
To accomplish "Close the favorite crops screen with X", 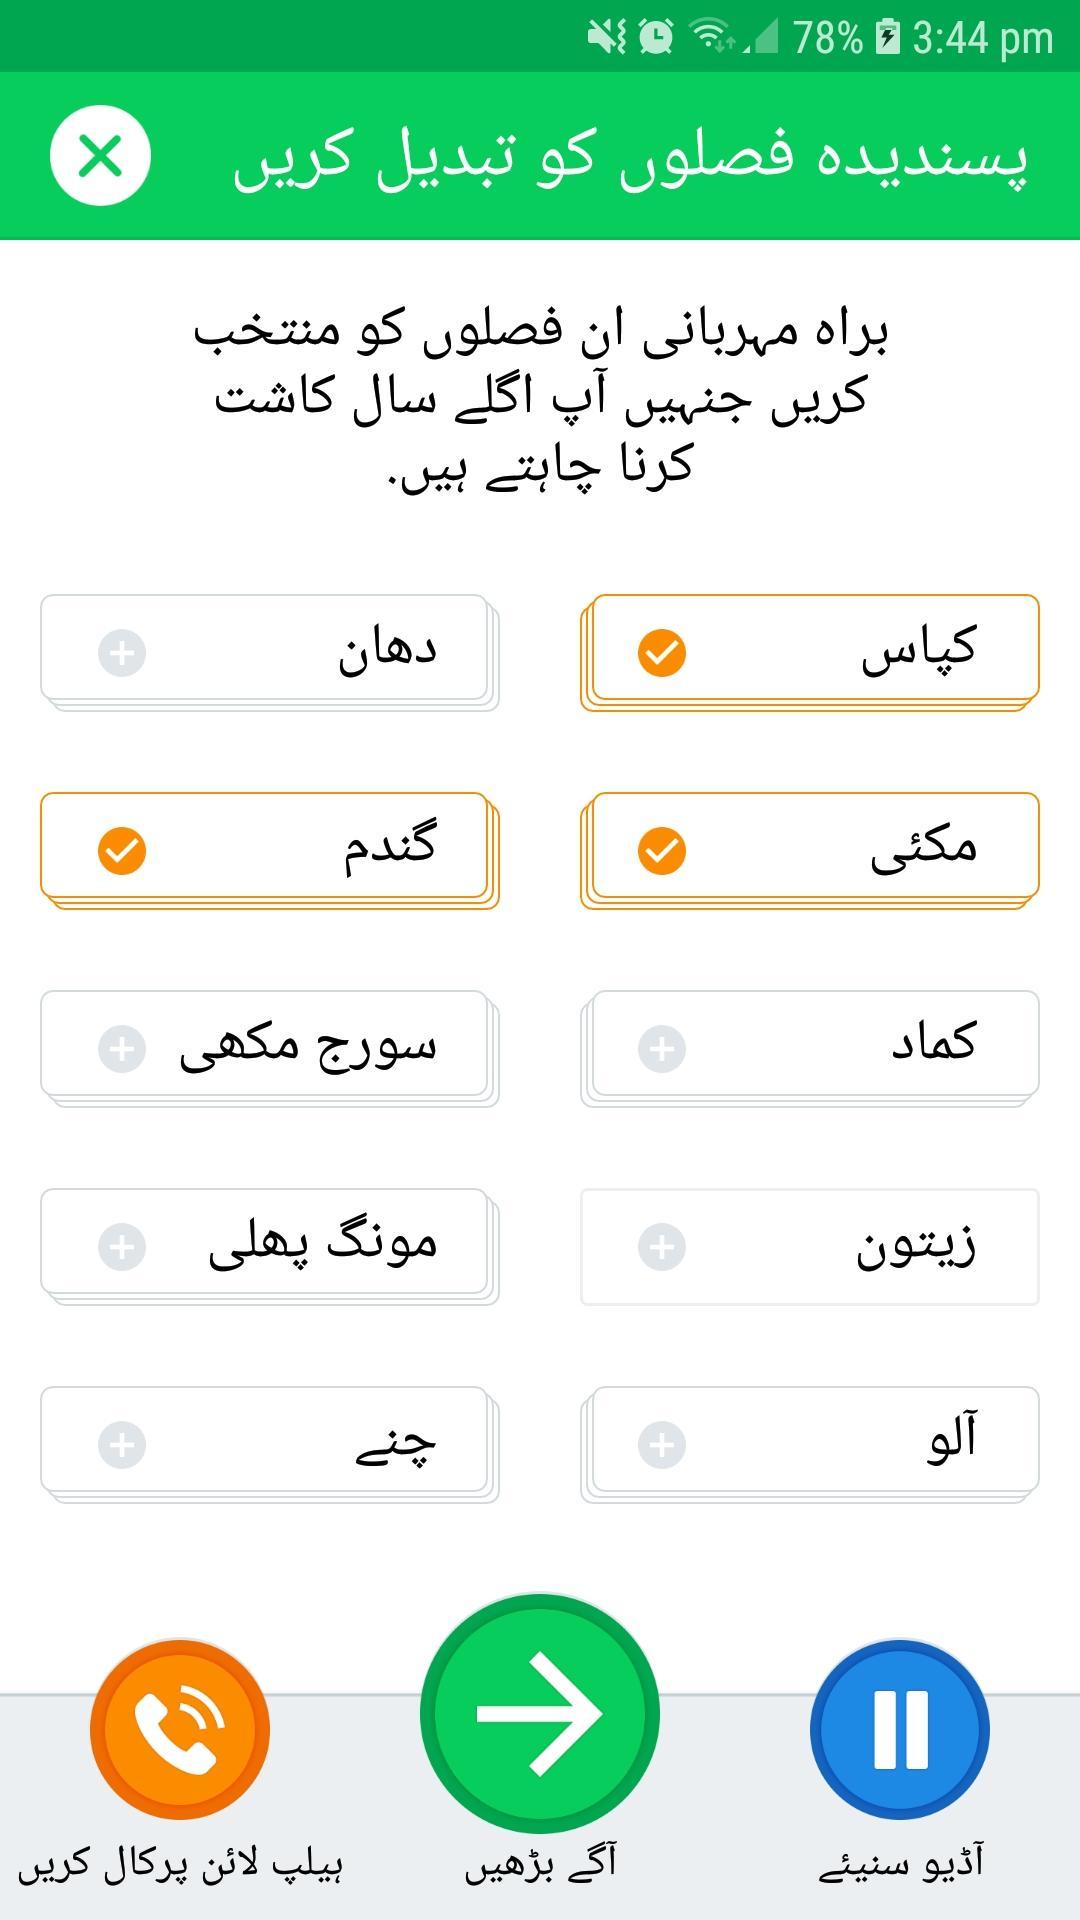I will (100, 156).
